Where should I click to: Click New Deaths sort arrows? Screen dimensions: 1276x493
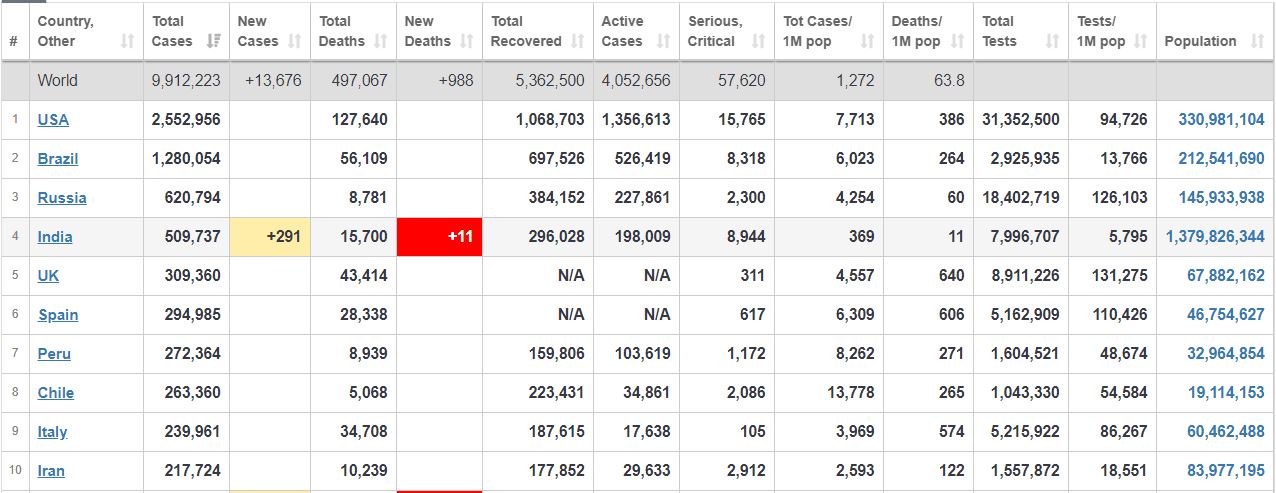(x=466, y=41)
